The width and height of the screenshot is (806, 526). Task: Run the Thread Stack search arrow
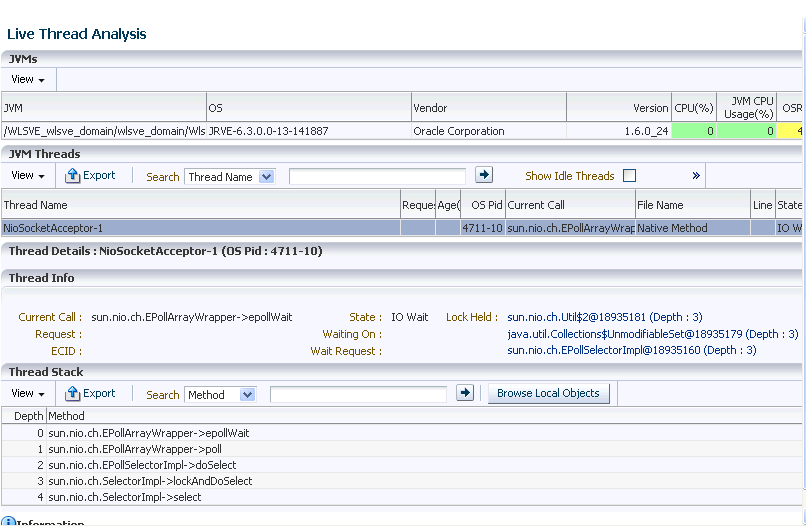(x=465, y=393)
